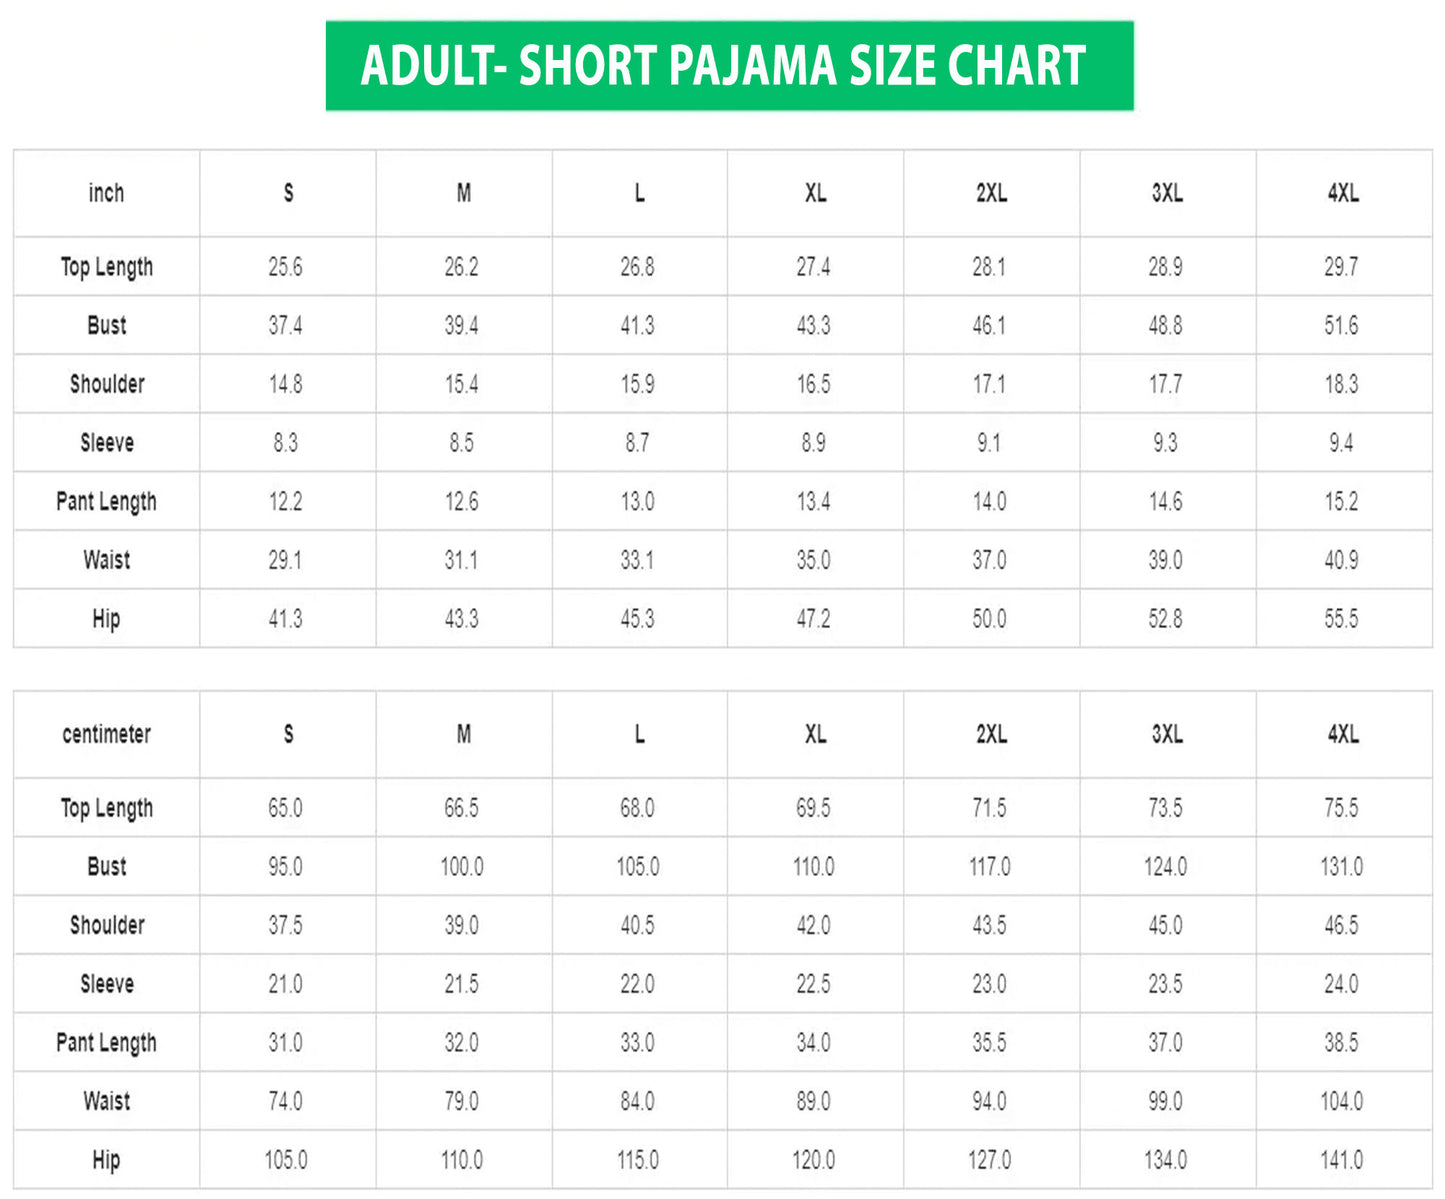
Task: Click the Bust value 117.0 in centimeter table
Action: pyautogui.click(x=989, y=867)
